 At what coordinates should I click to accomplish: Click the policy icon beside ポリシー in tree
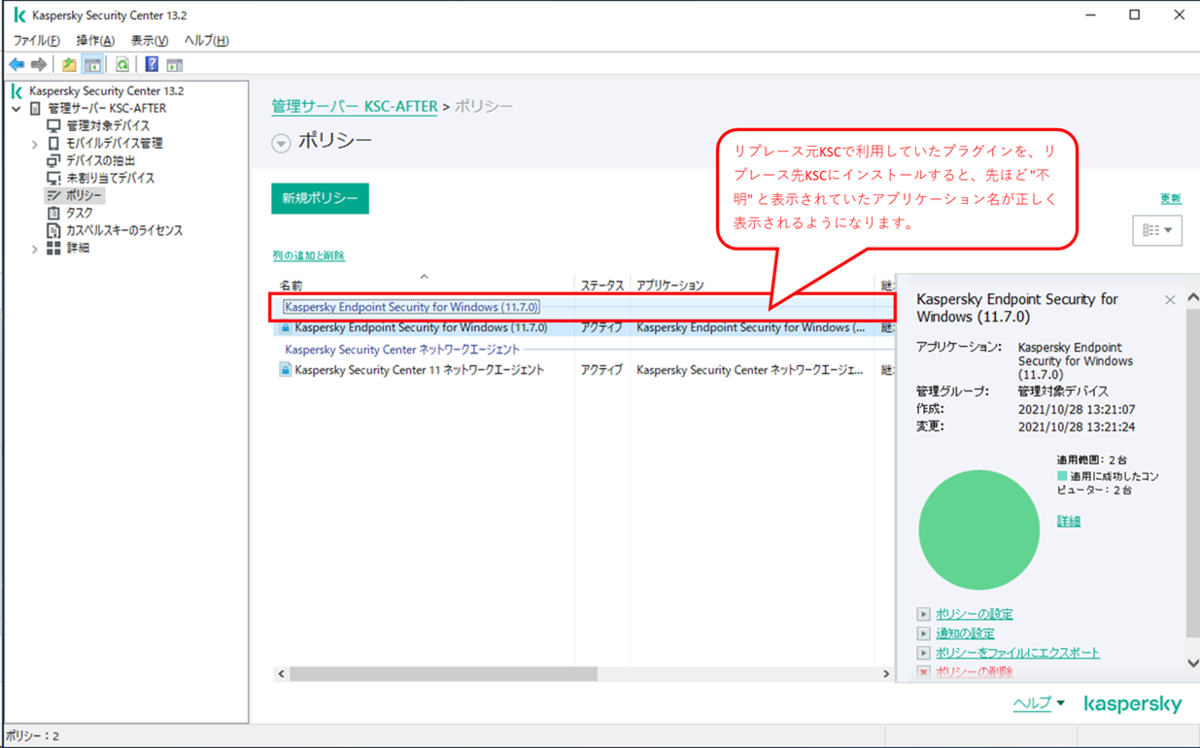[54, 195]
